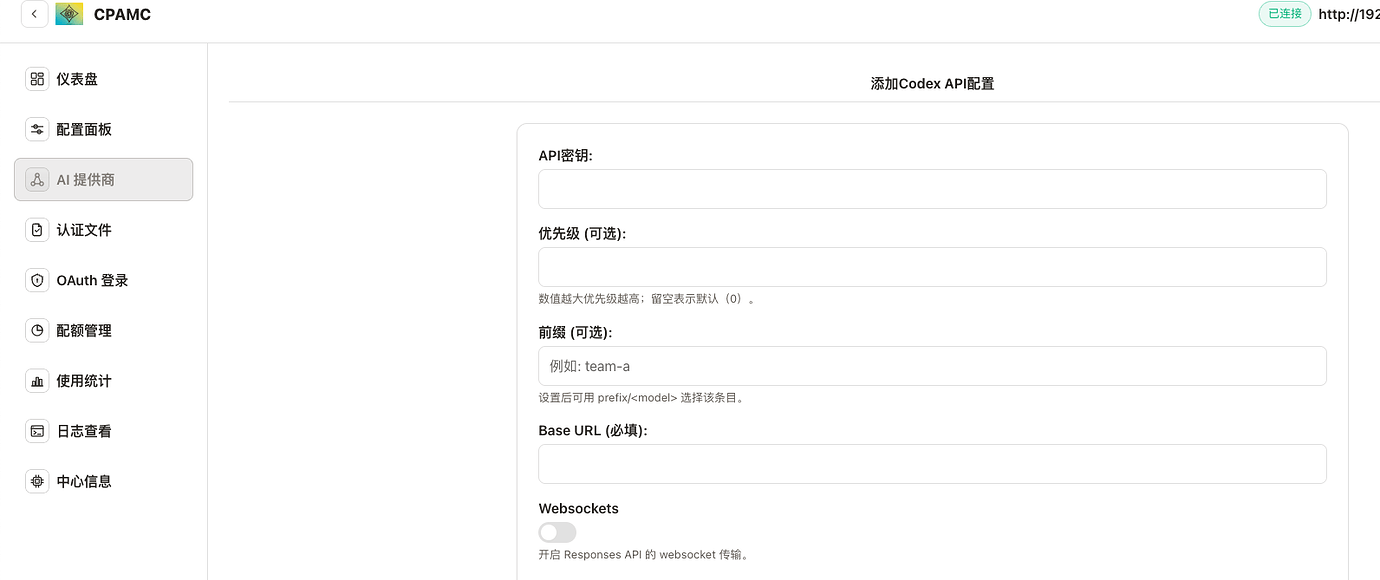Click the server URL text starting http://192
1380x580 pixels.
click(1349, 14)
